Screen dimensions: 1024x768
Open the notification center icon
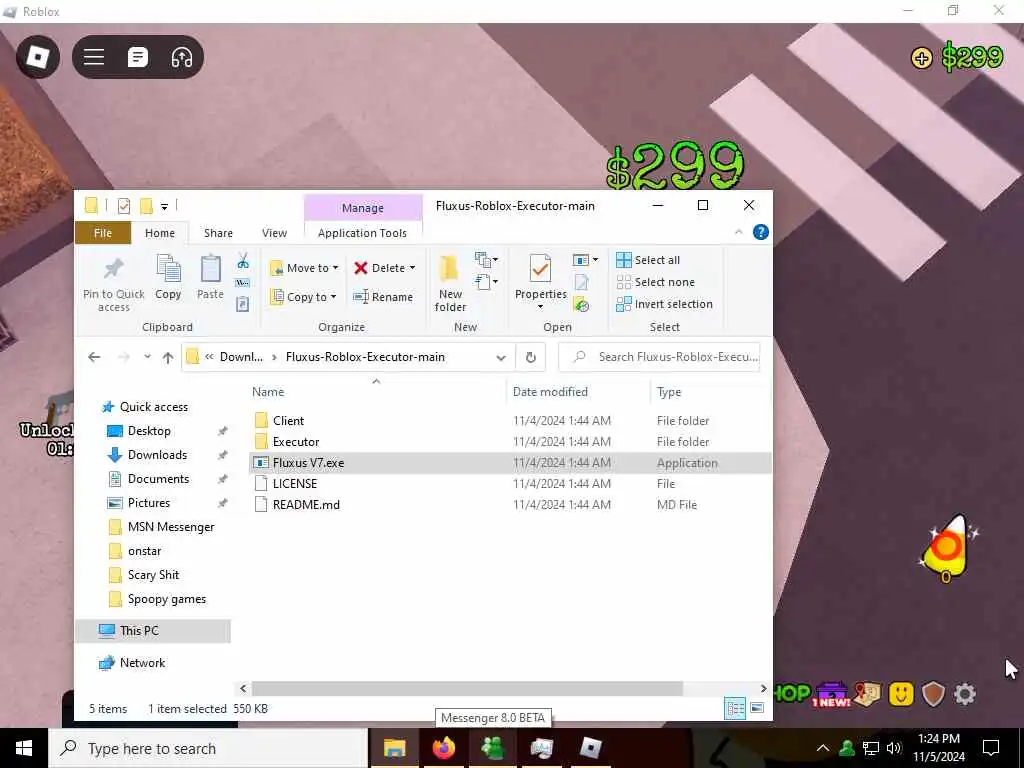pyautogui.click(x=991, y=748)
